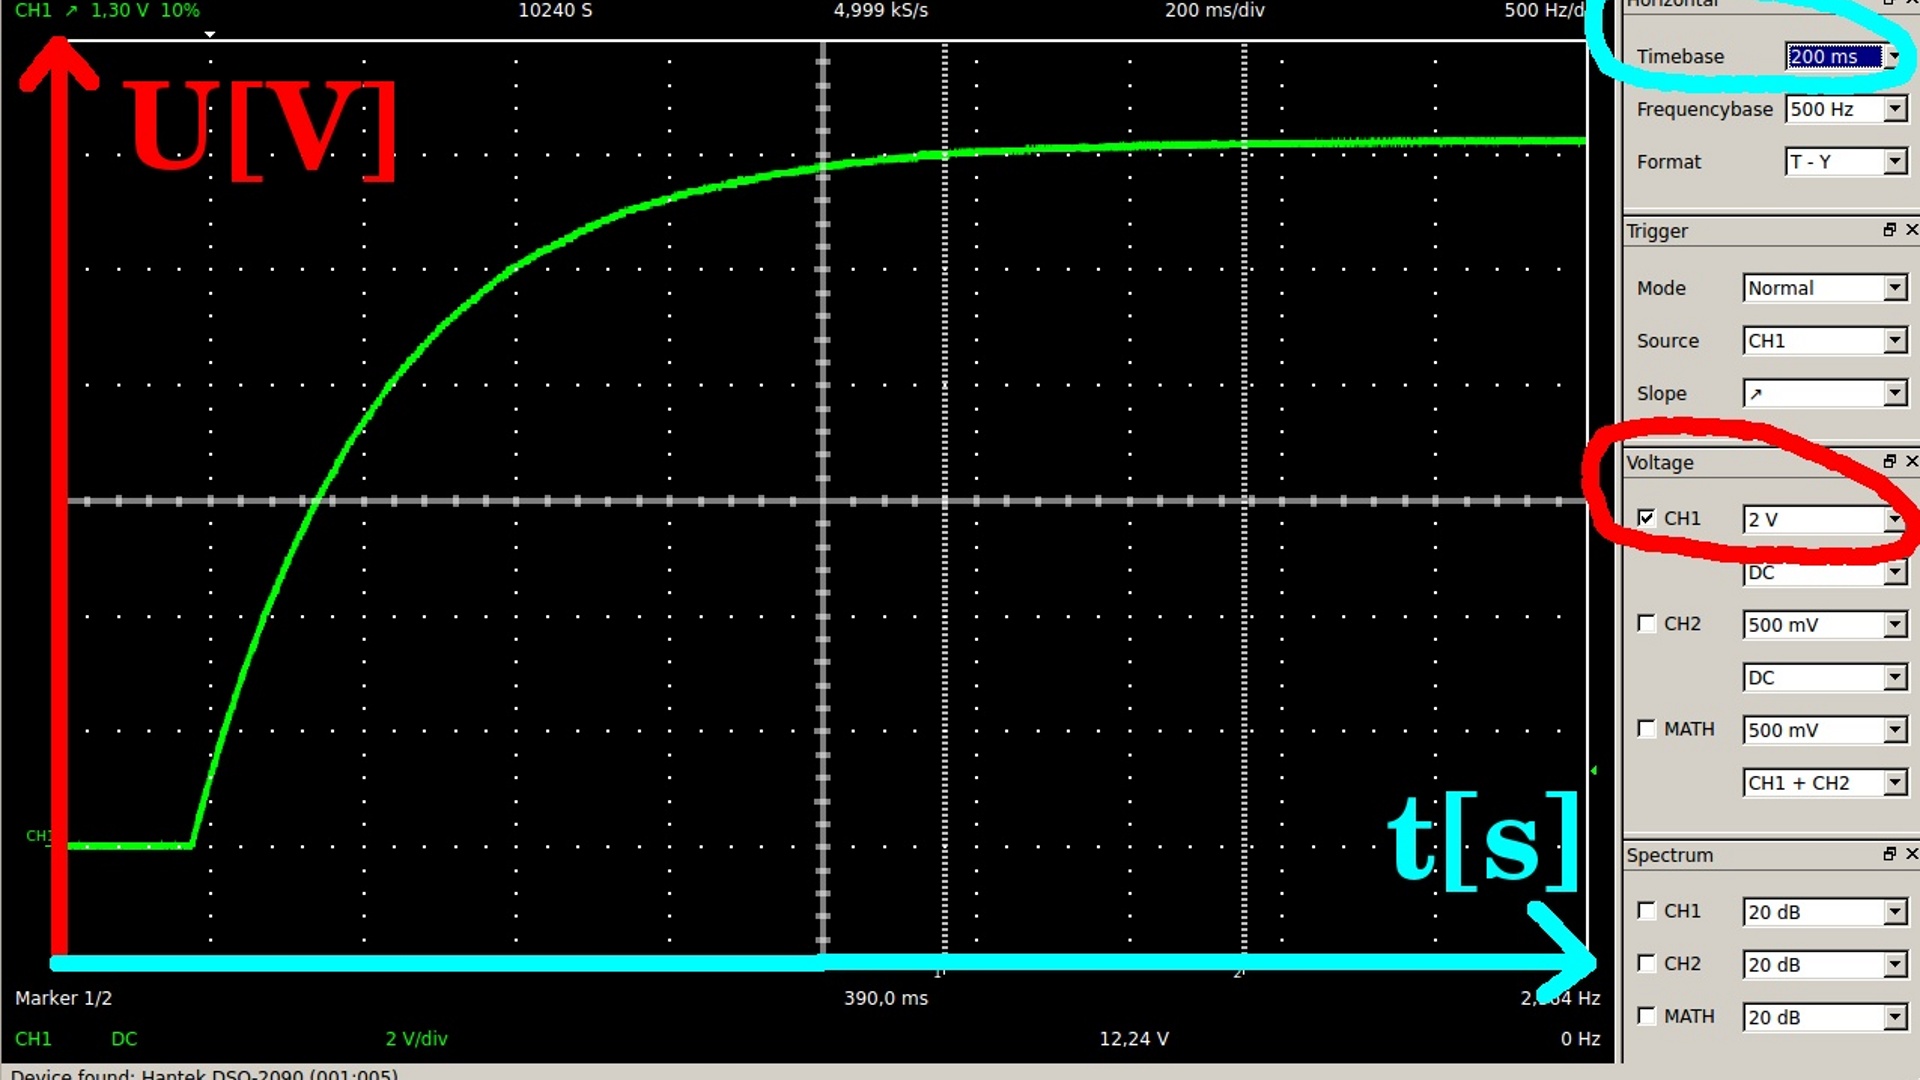Float the Voltage panel using its dock icon
The height and width of the screenshot is (1080, 1920).
(1889, 461)
